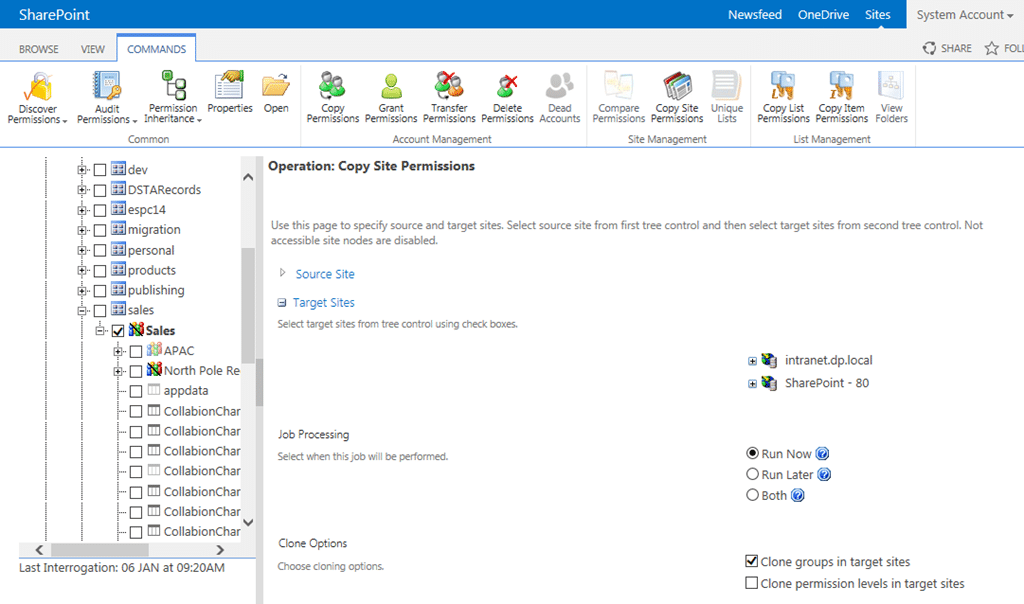The width and height of the screenshot is (1024, 604).
Task: Switch to the VIEW tab
Action: tap(93, 49)
